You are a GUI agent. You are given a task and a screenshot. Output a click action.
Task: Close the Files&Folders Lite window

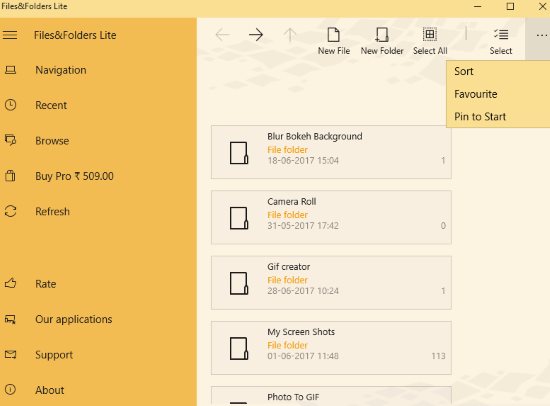542,6
